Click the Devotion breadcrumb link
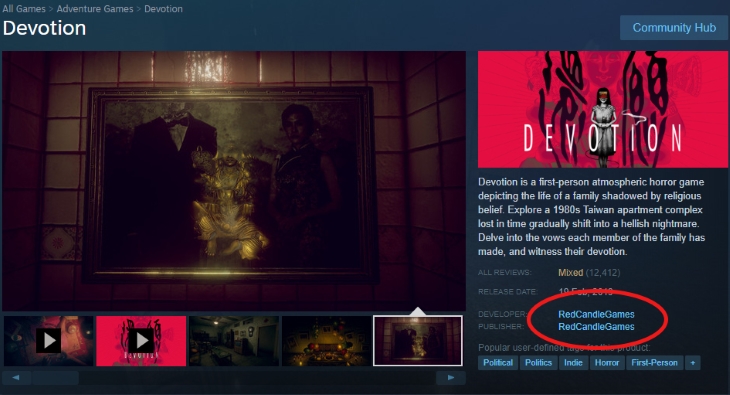The image size is (730, 395). (x=163, y=8)
